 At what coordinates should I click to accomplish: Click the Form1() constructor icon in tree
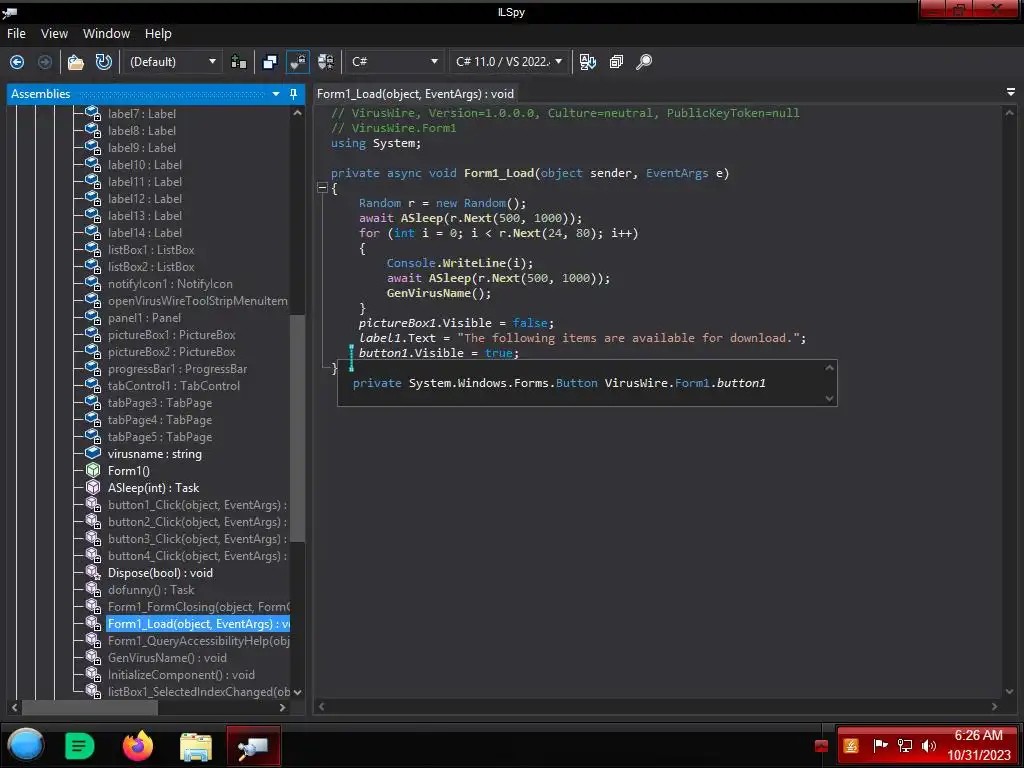93,470
